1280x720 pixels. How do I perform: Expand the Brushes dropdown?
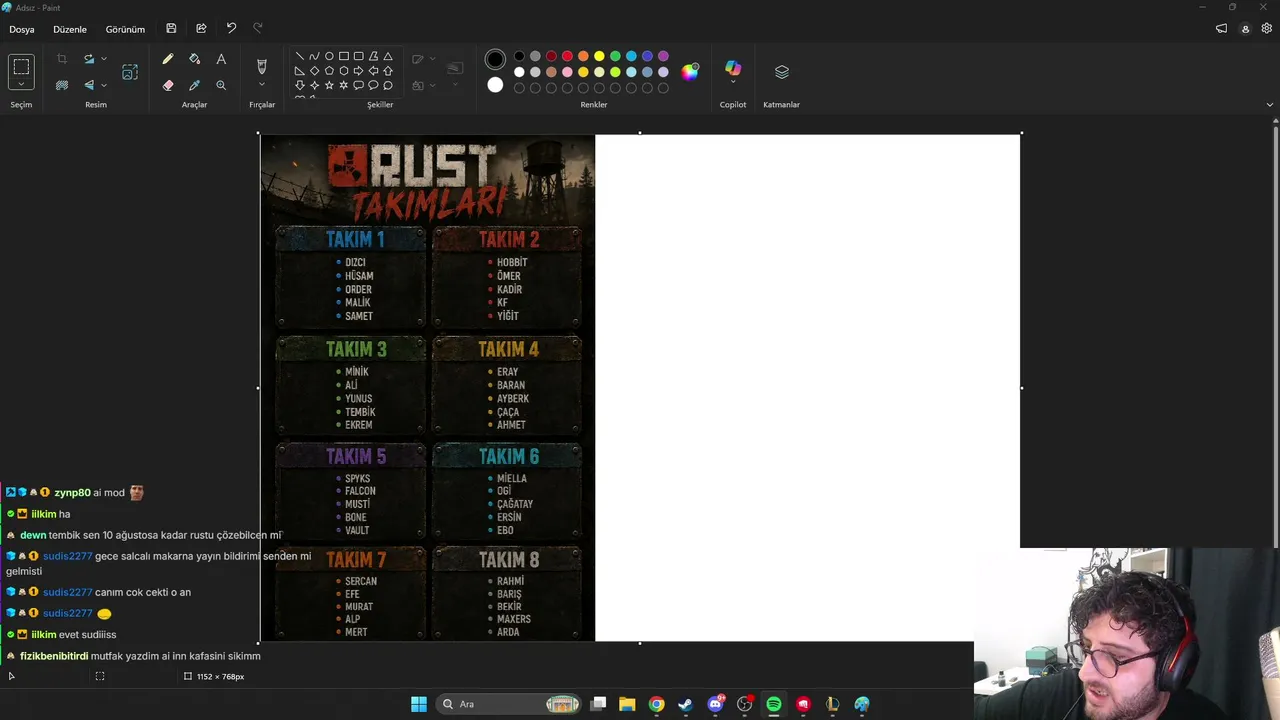(262, 86)
